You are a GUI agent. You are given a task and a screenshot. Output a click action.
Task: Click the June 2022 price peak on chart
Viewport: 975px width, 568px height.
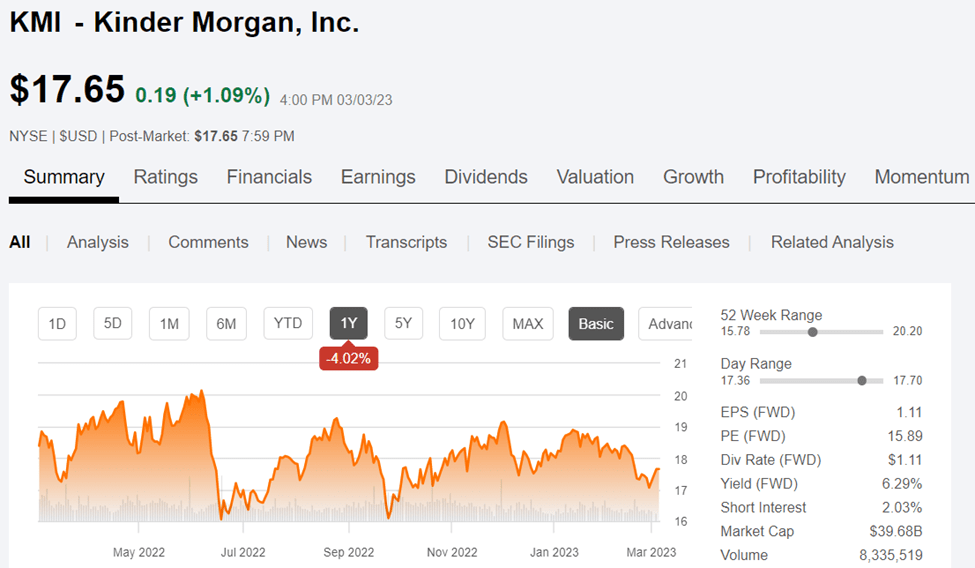click(202, 391)
